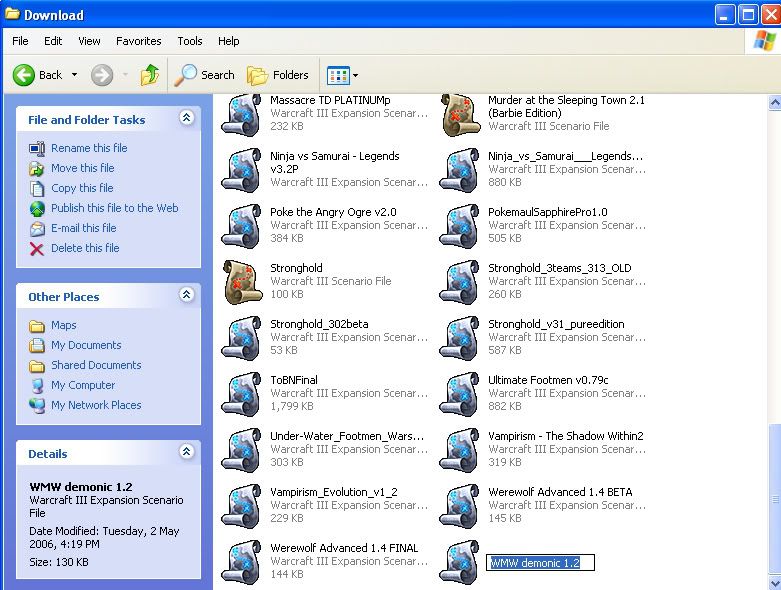
Task: Open Search with the magnifier button
Action: [205, 75]
